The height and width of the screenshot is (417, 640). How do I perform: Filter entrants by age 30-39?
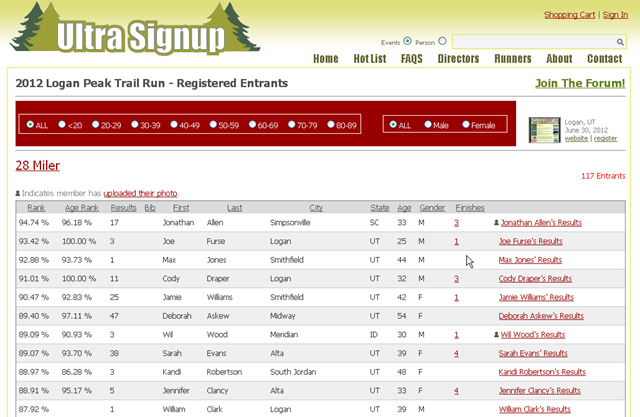[134, 124]
